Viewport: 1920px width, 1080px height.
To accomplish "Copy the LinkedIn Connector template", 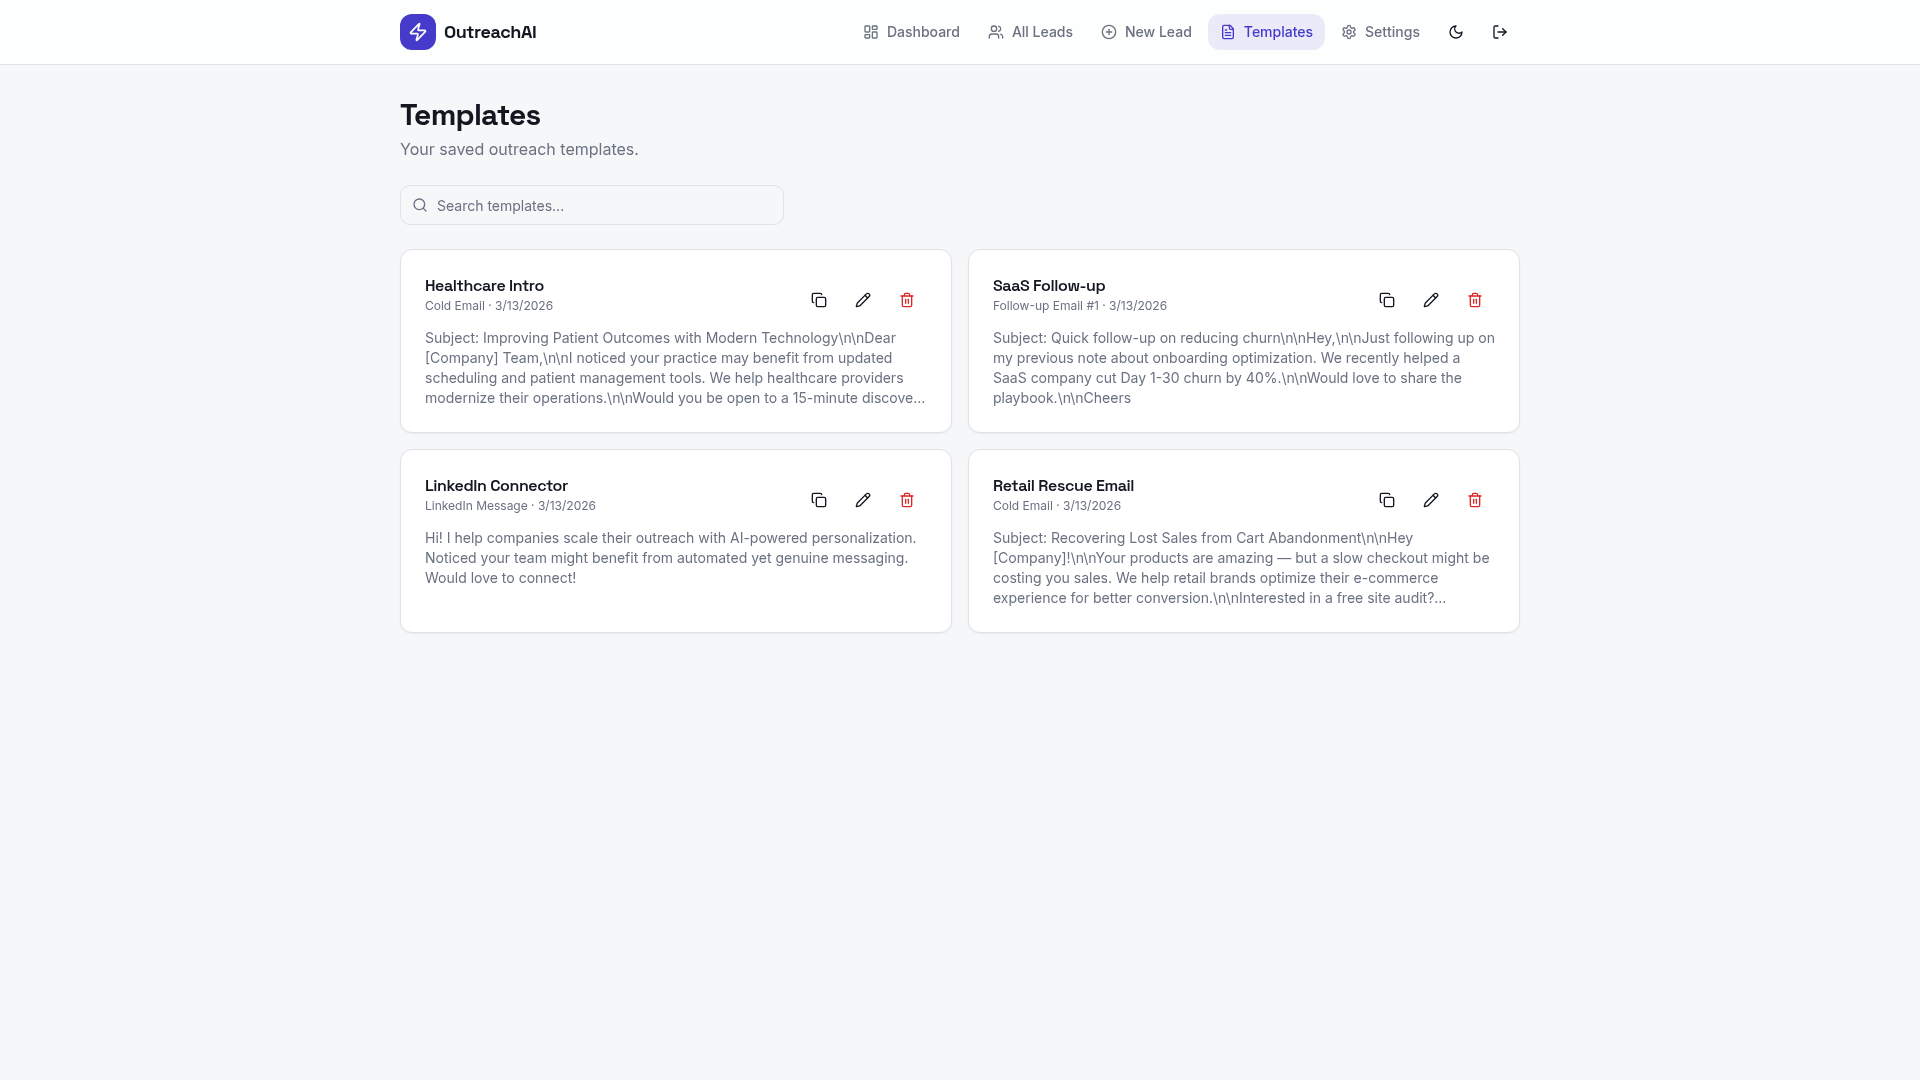I will point(819,500).
